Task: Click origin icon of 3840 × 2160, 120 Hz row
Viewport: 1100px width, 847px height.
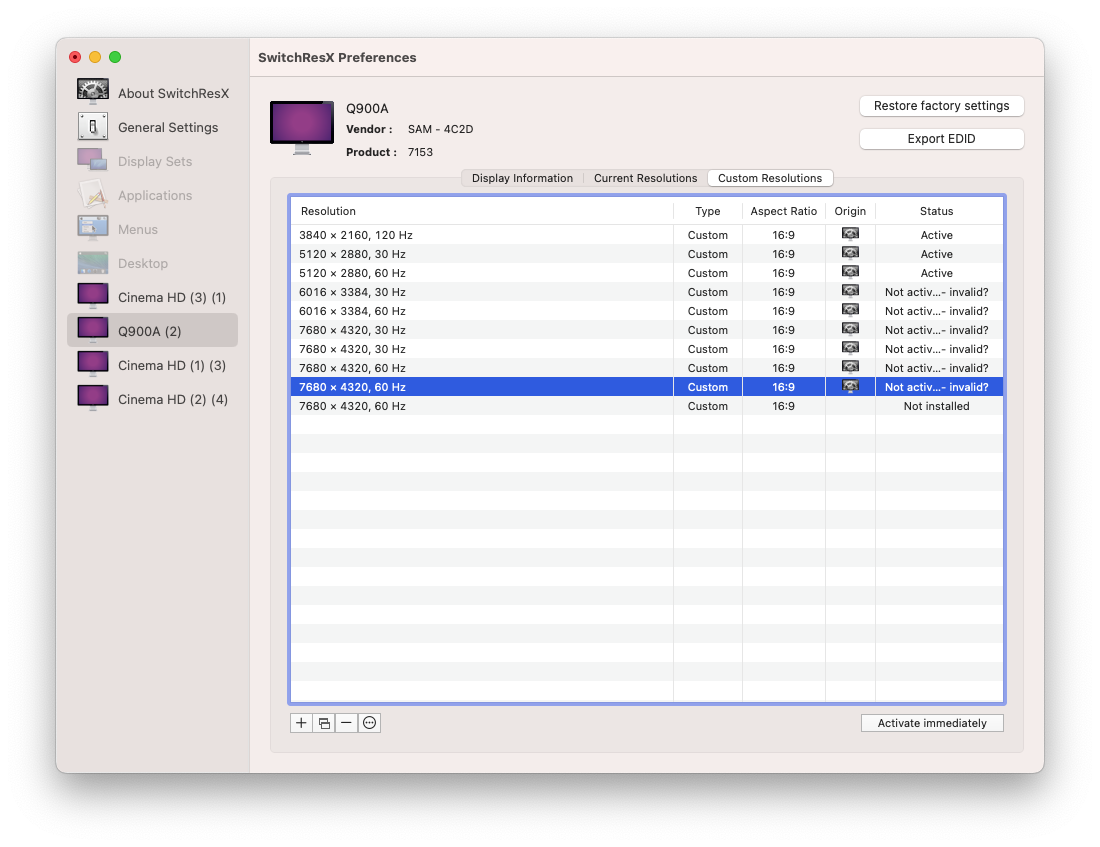Action: pyautogui.click(x=850, y=234)
